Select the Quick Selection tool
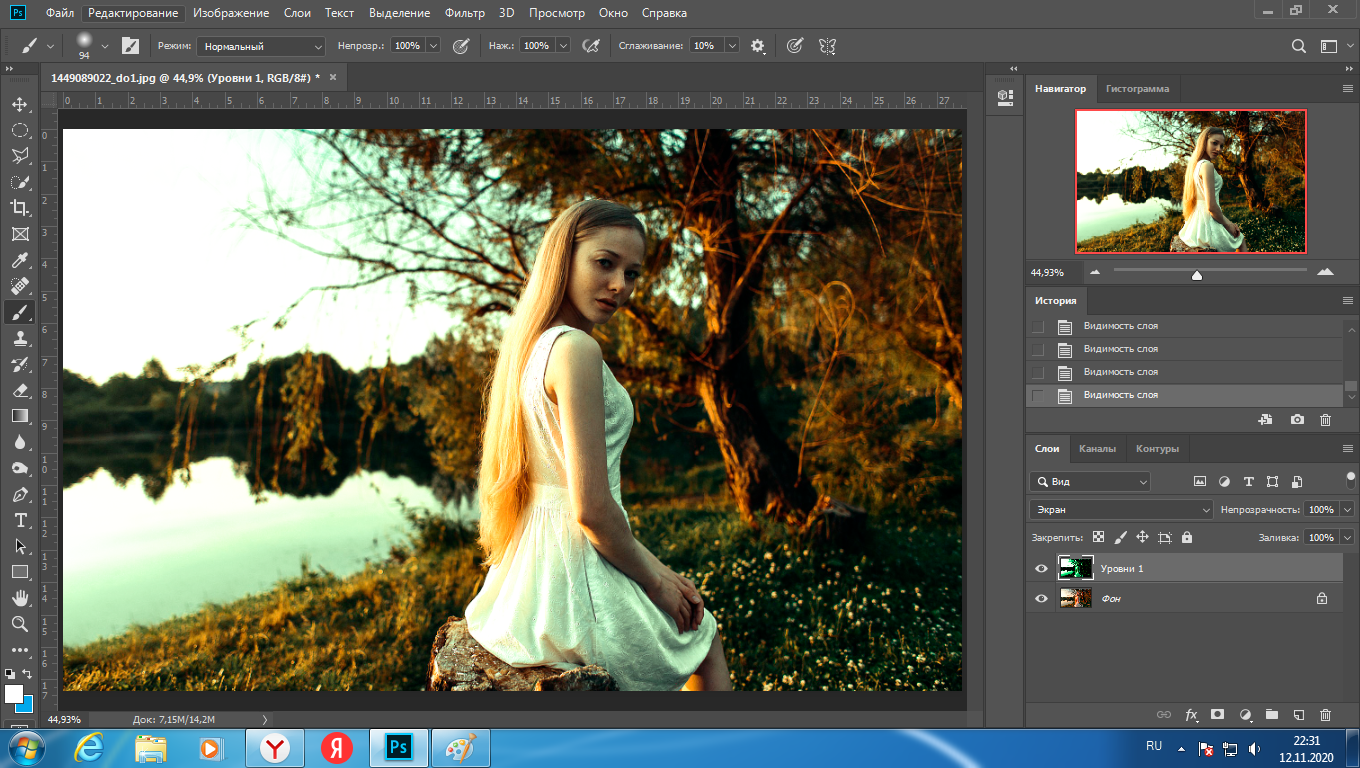The width and height of the screenshot is (1360, 768). coord(20,182)
